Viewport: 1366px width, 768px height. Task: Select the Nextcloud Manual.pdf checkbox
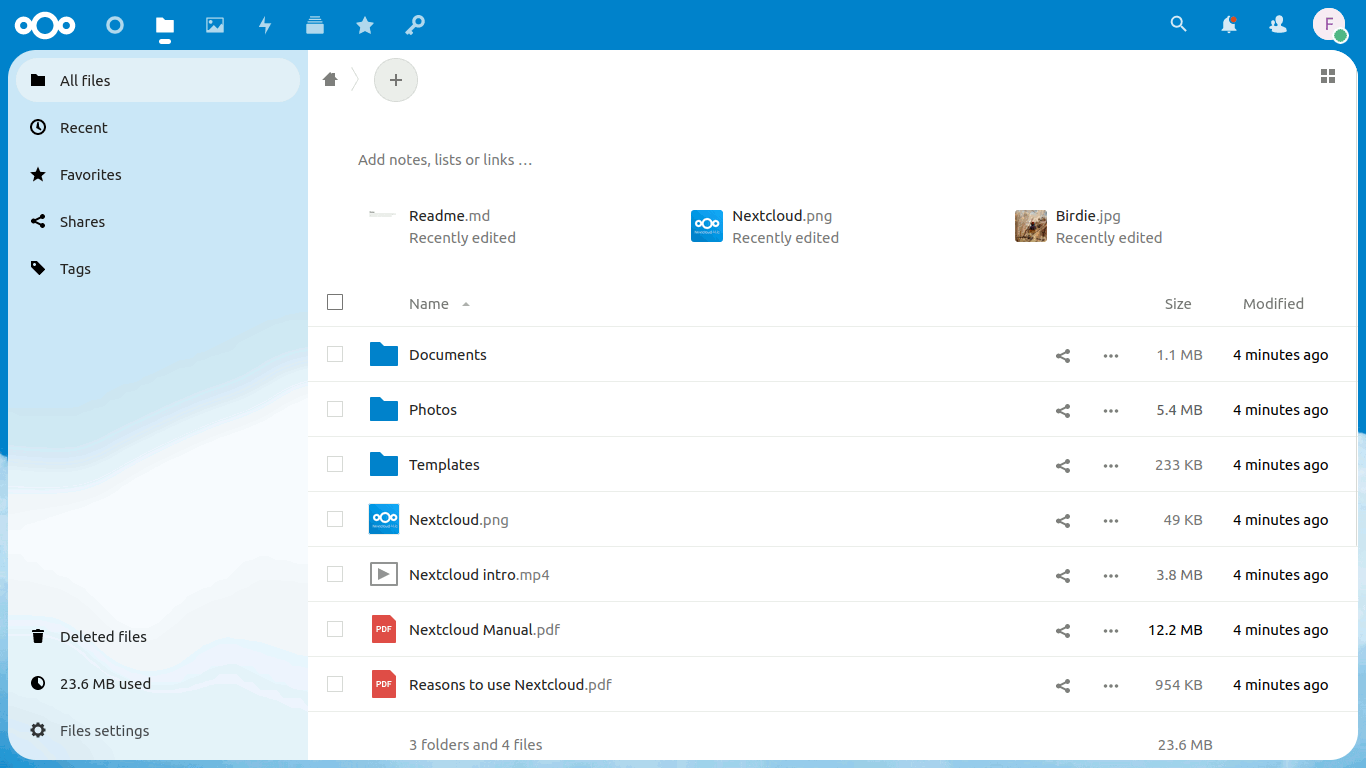pos(335,629)
